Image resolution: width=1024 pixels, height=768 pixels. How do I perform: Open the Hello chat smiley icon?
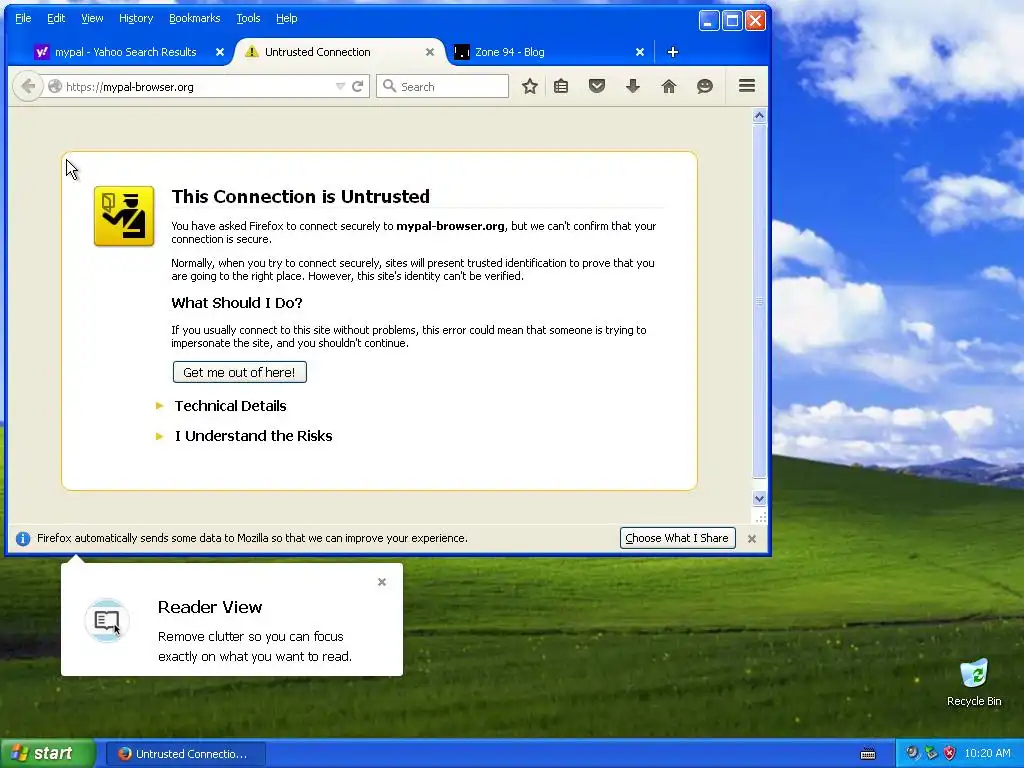click(705, 86)
